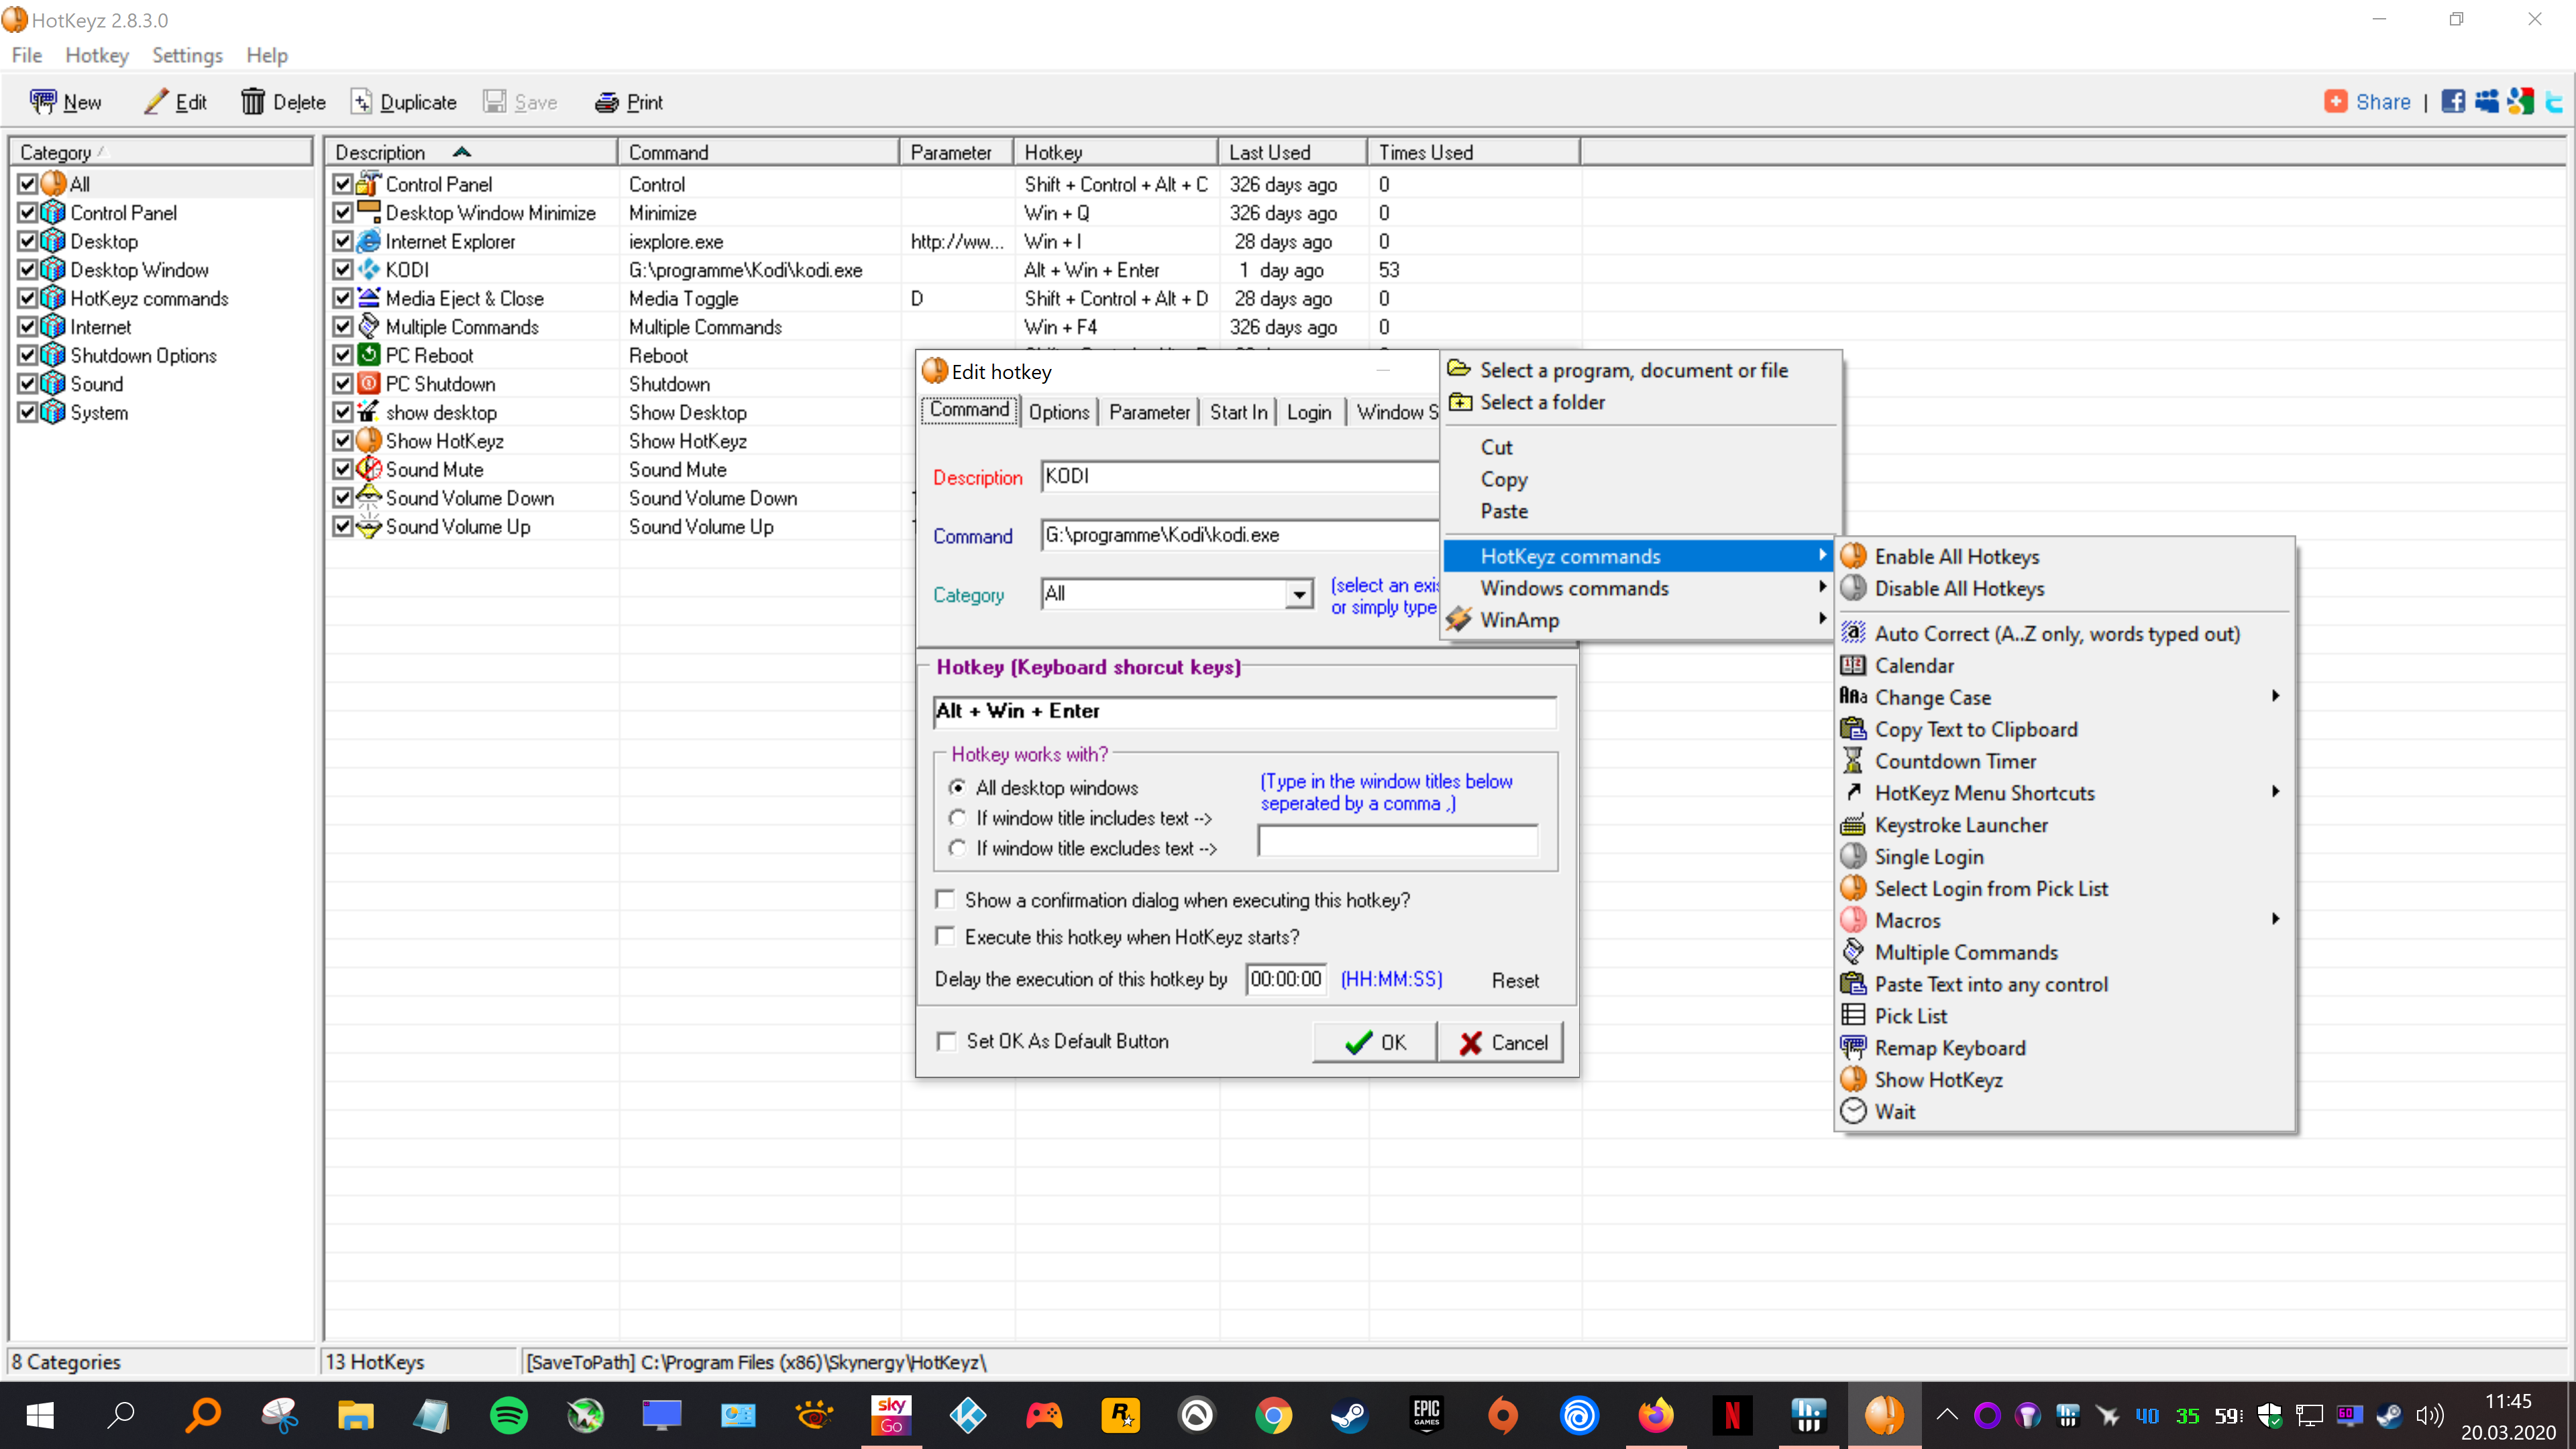Choose Remap Keyboard from the submenu

[x=1949, y=1047]
